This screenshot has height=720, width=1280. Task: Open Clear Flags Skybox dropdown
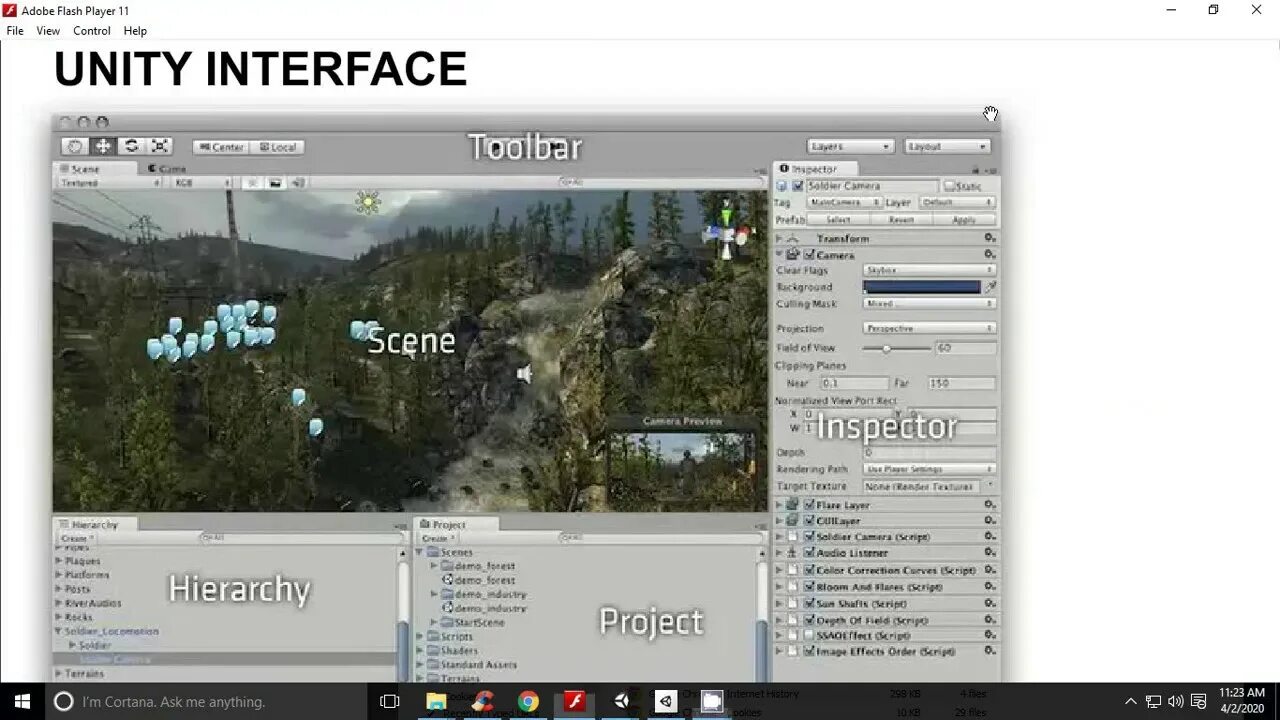[x=929, y=270]
